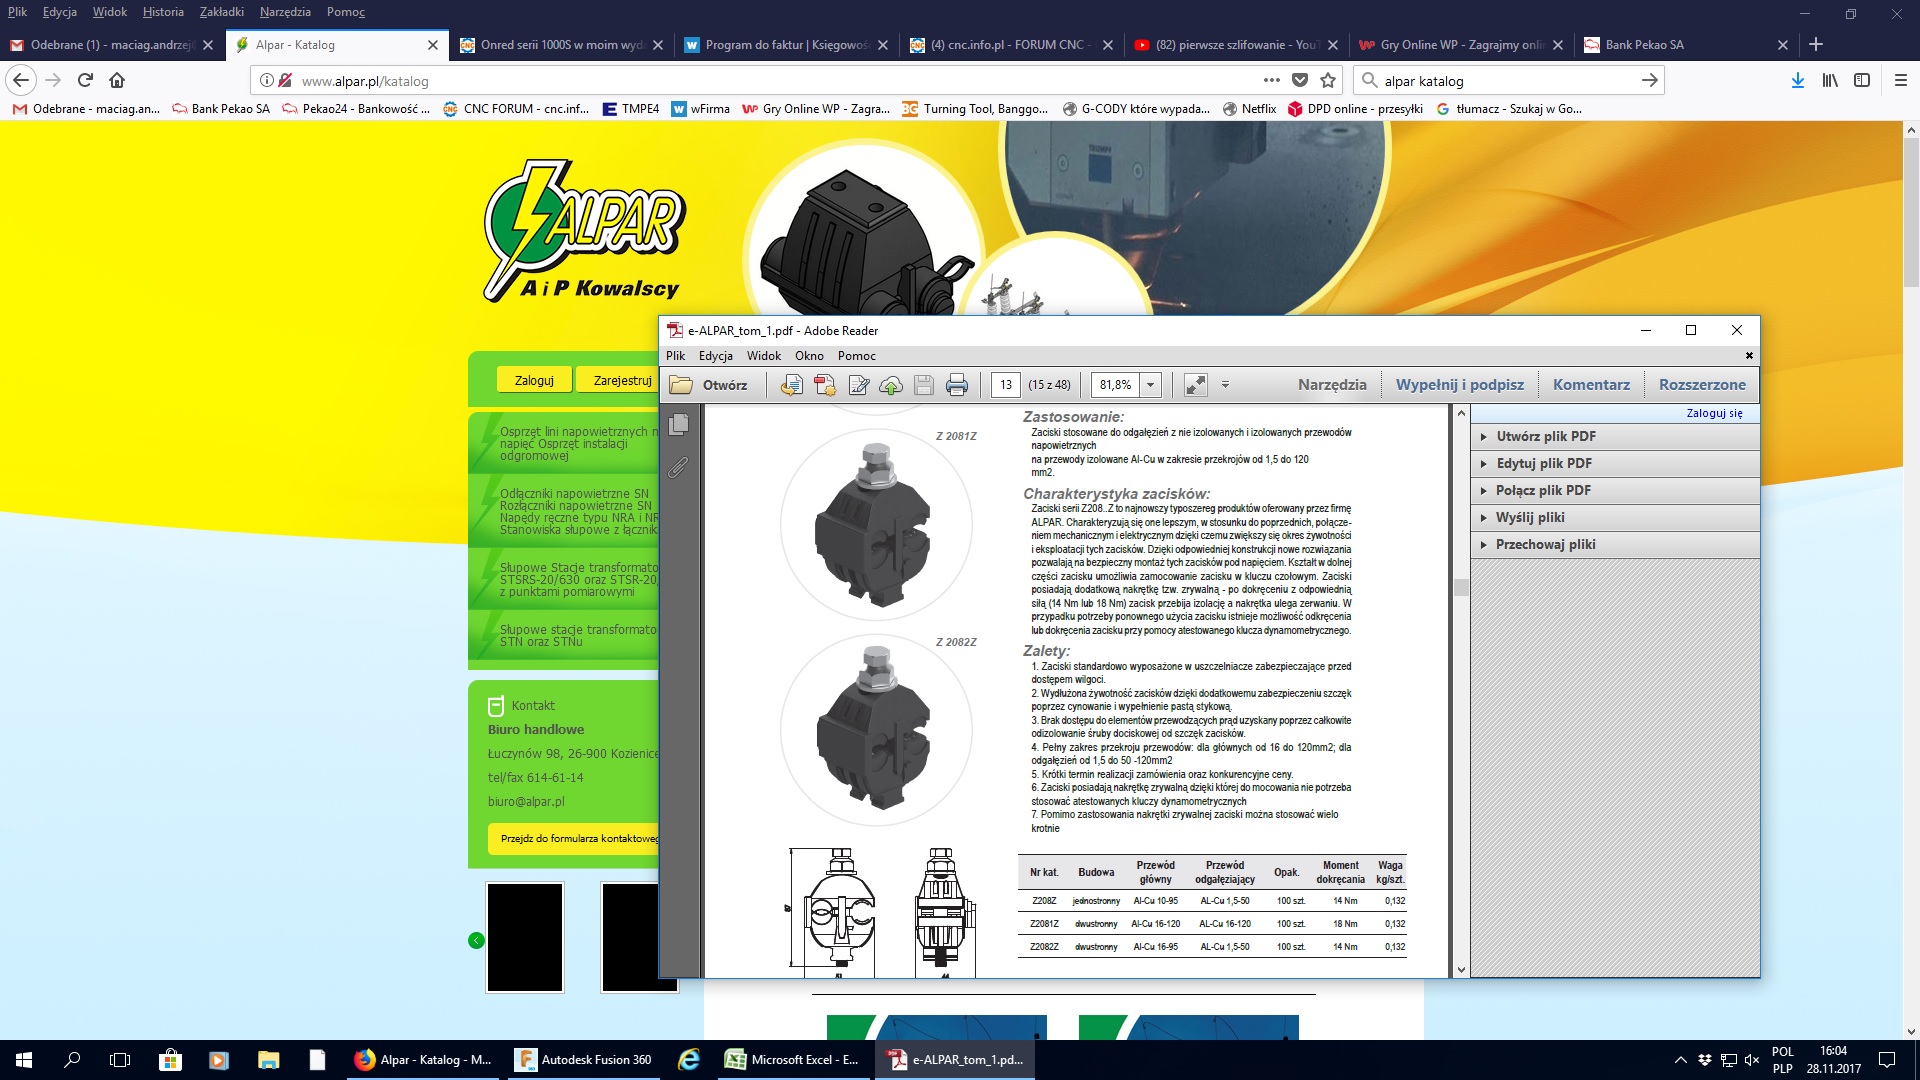
Task: Open the attachments paperclip panel in Reader
Action: coord(679,467)
